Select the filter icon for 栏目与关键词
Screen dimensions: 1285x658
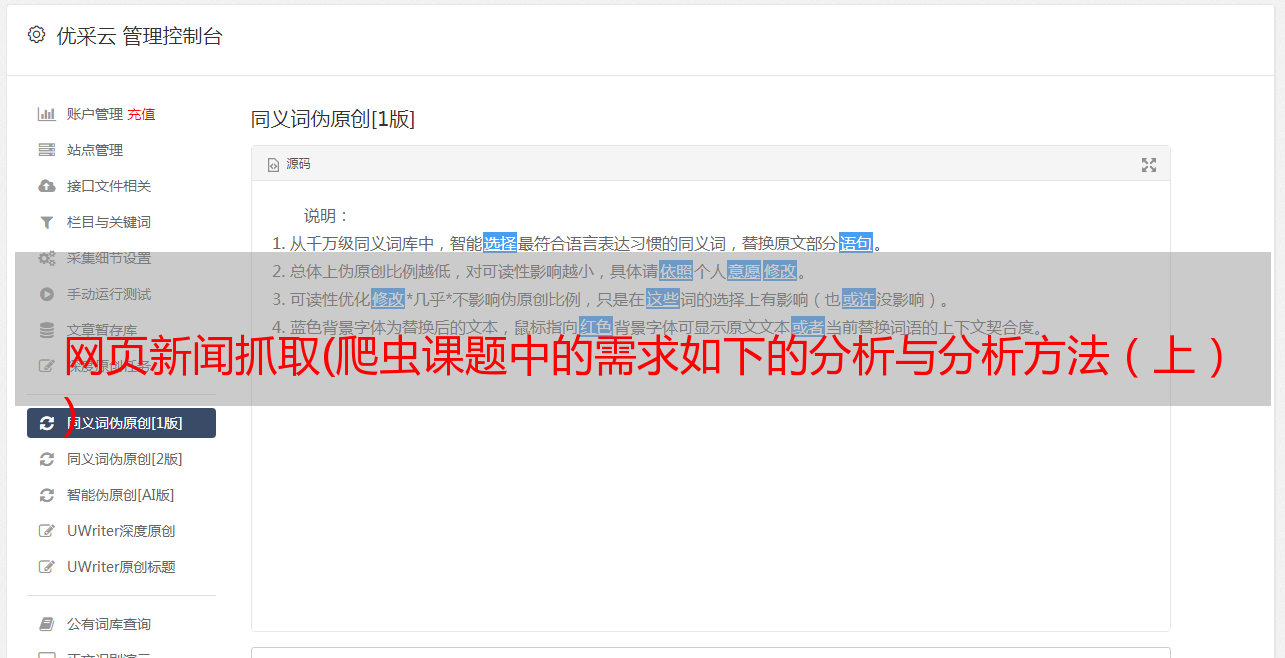tap(46, 222)
